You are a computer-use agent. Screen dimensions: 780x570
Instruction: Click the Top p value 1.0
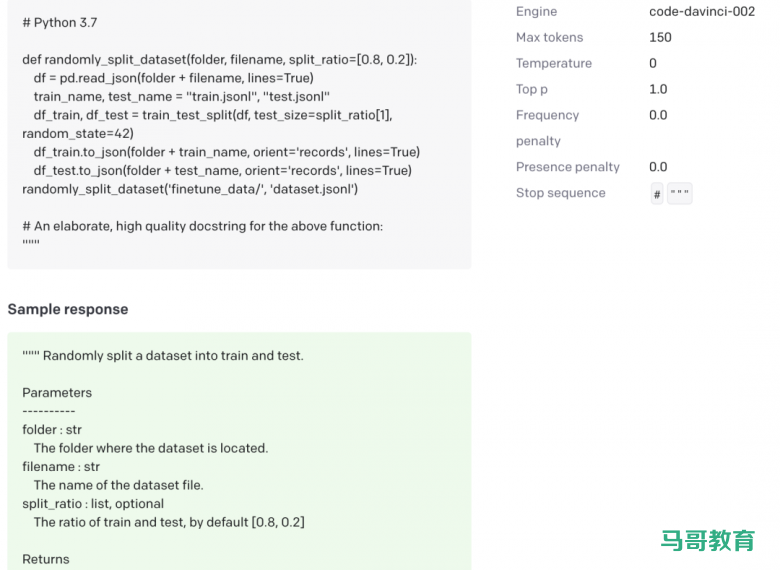click(658, 89)
